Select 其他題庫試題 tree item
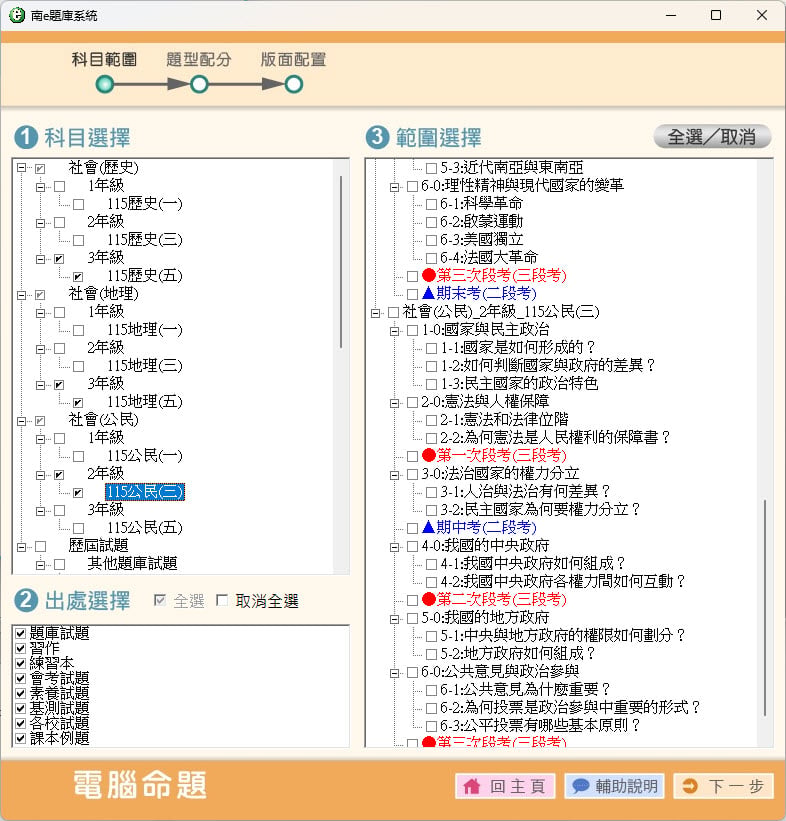This screenshot has width=786, height=821. pos(132,564)
